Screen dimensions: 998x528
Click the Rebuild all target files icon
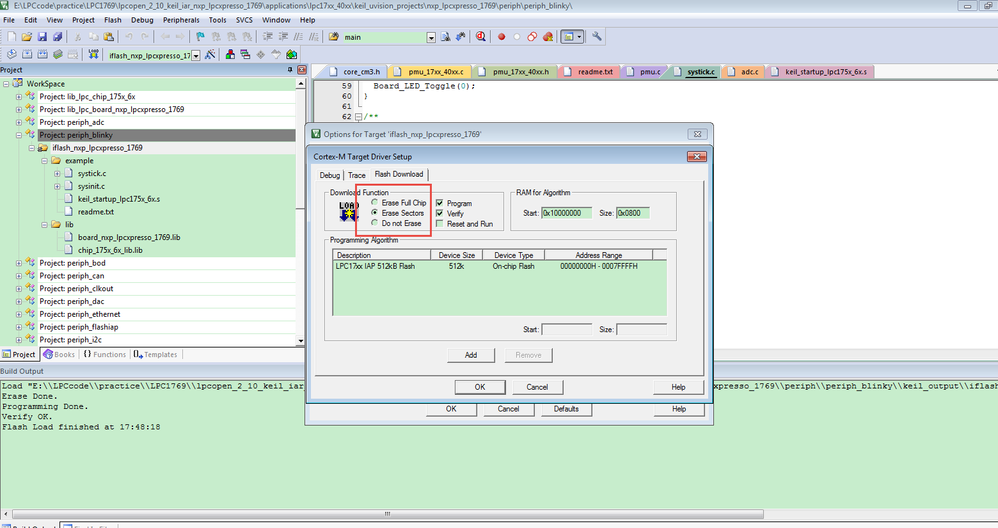point(42,55)
